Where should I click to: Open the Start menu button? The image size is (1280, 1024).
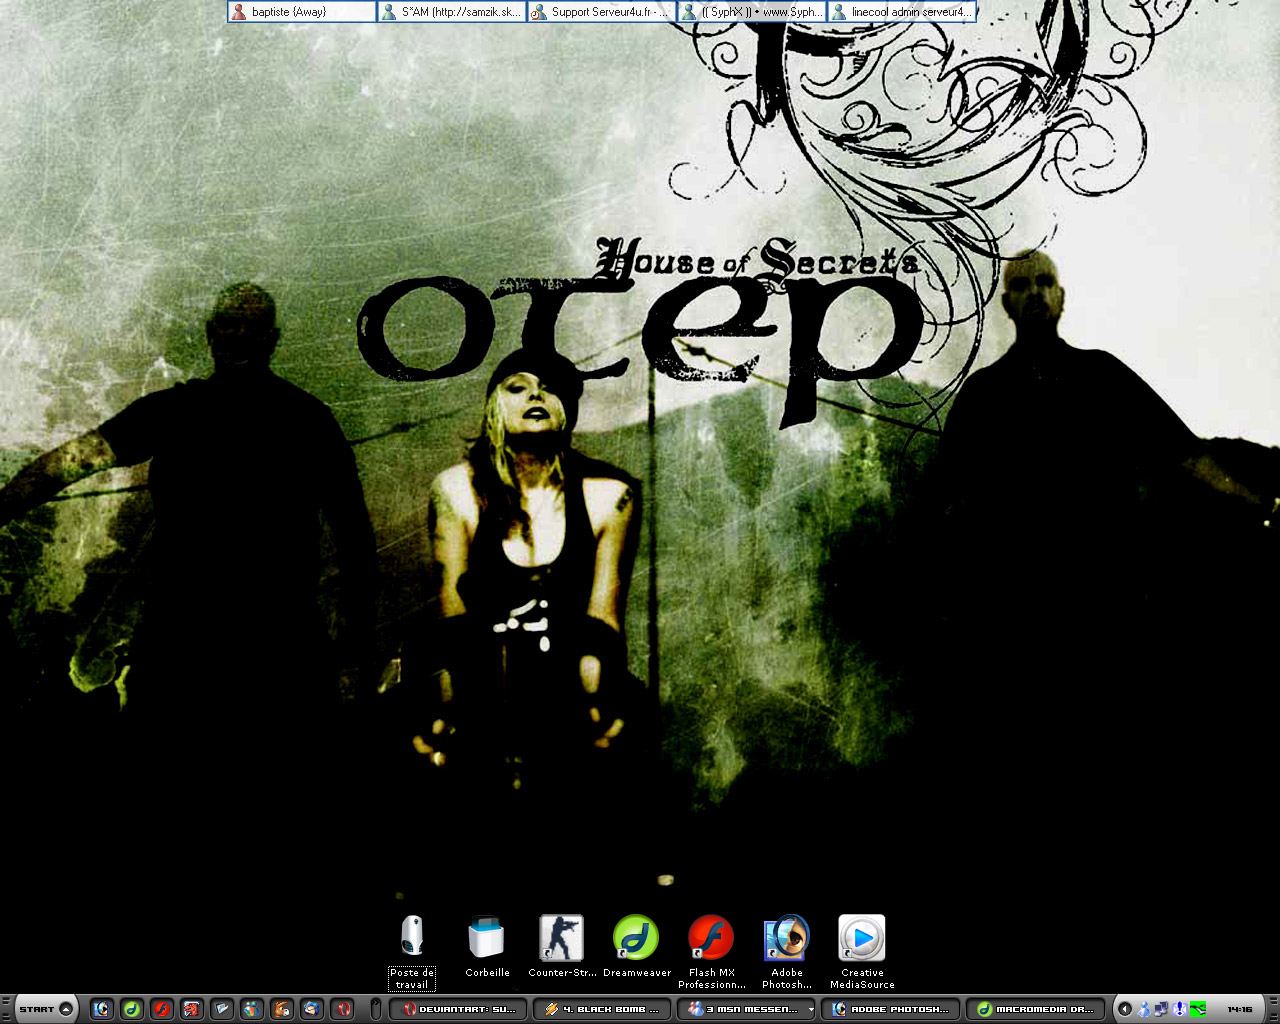pyautogui.click(x=47, y=1009)
